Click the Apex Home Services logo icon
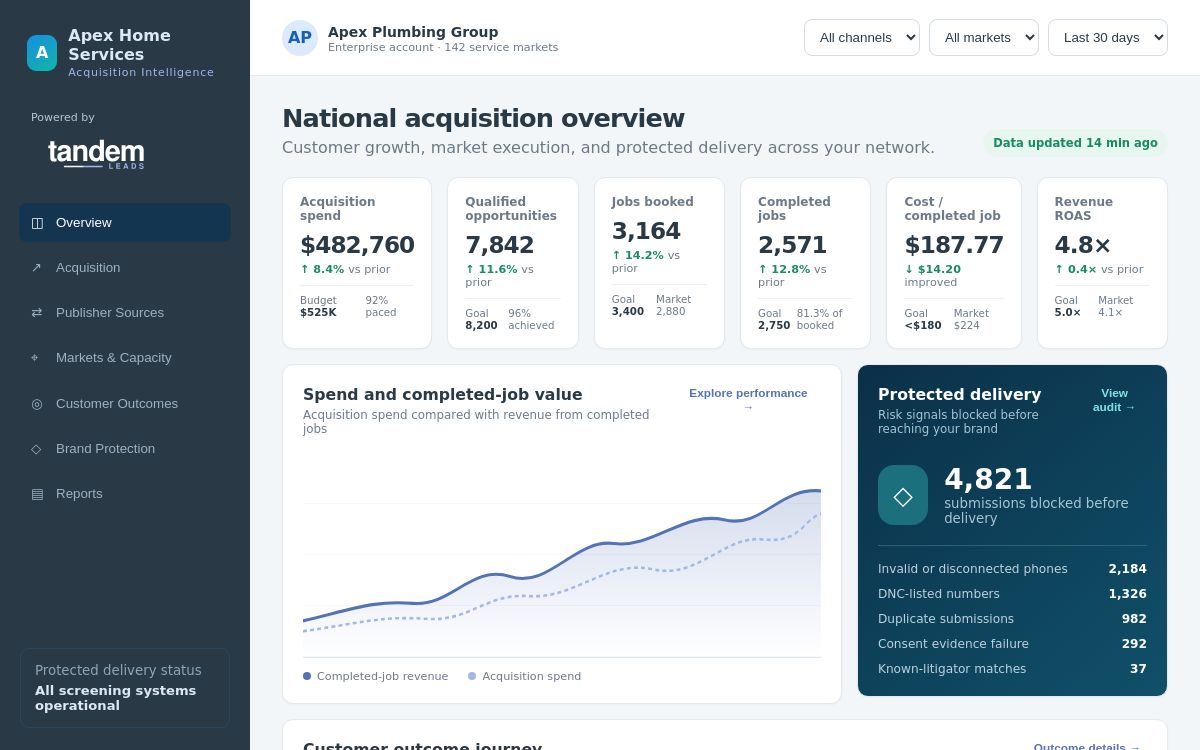The width and height of the screenshot is (1200, 750). (x=42, y=53)
